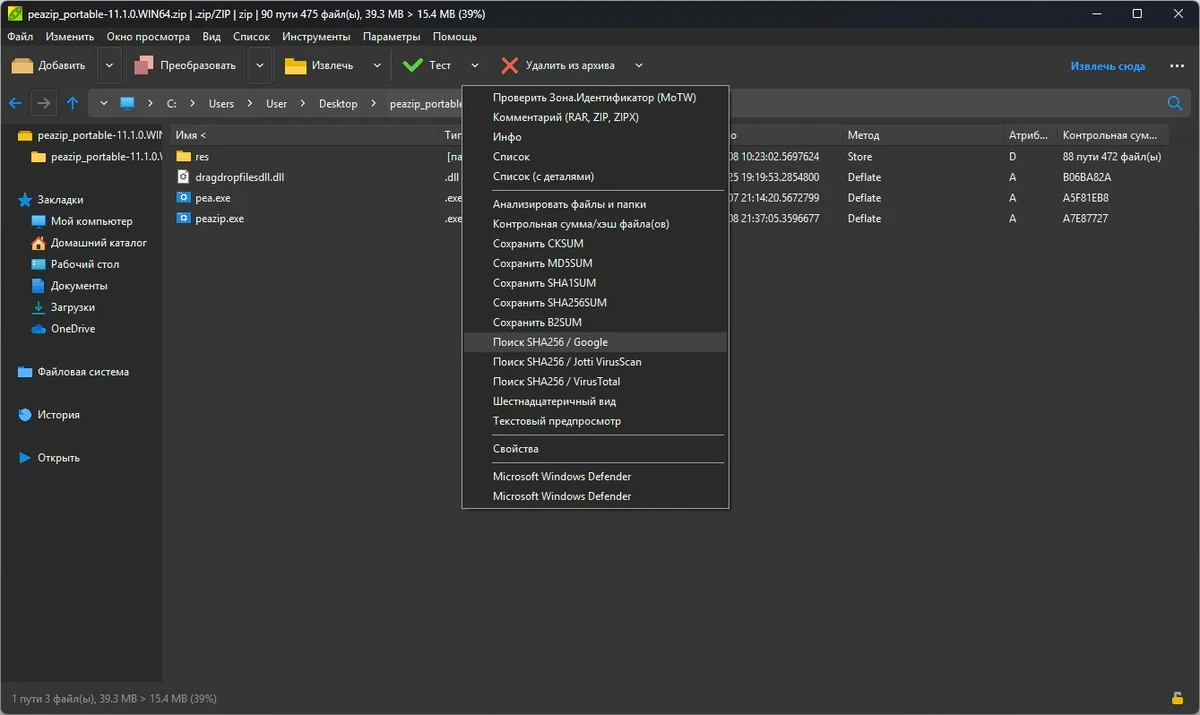Image resolution: width=1200 pixels, height=715 pixels.
Task: Click the Домашний каталог house icon
Action: pyautogui.click(x=39, y=243)
